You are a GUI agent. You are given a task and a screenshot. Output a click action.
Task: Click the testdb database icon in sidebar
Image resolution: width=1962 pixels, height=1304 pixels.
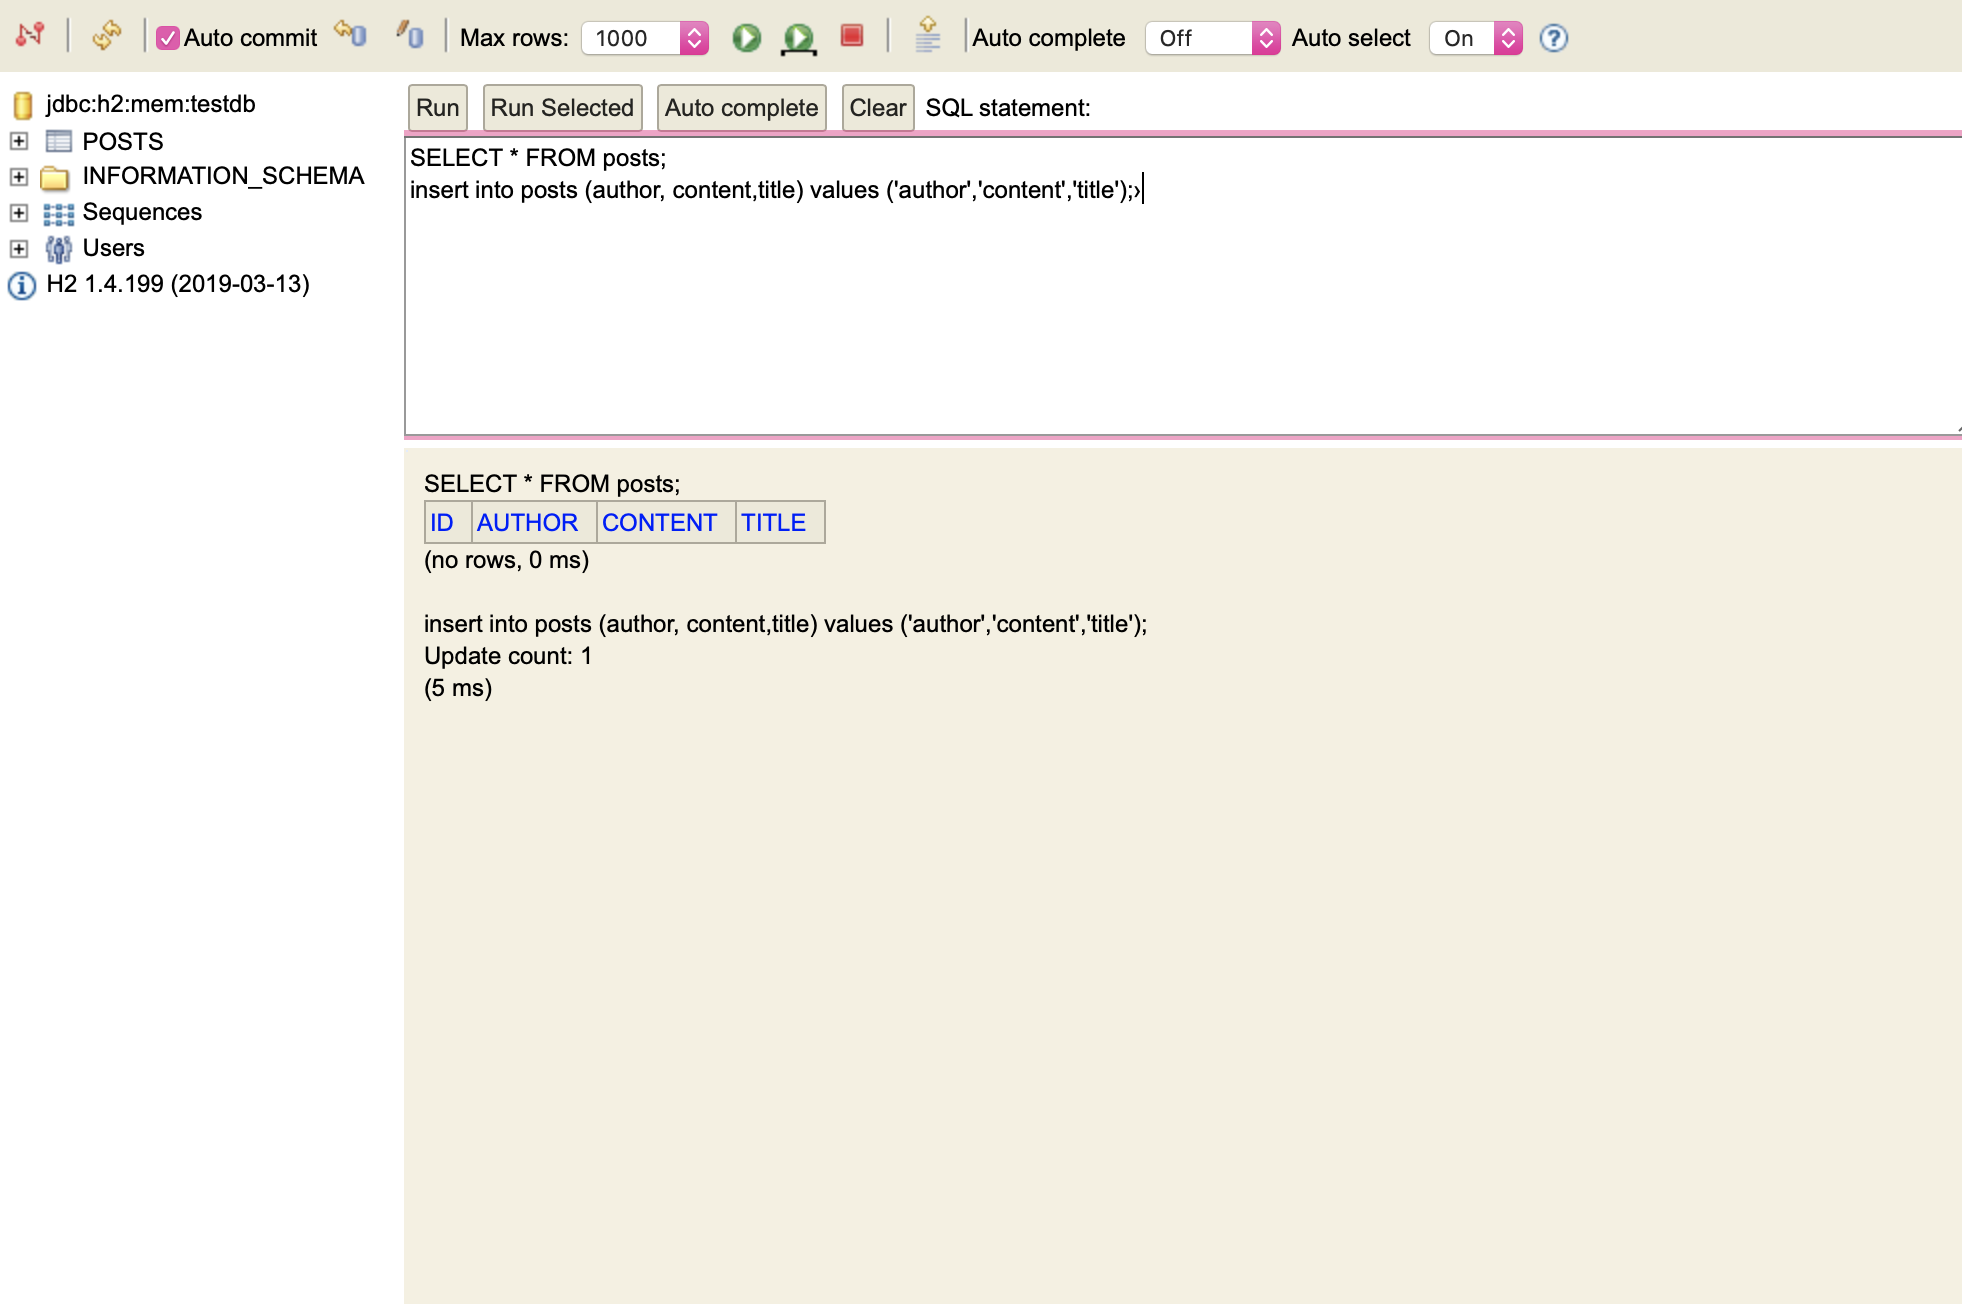(22, 103)
